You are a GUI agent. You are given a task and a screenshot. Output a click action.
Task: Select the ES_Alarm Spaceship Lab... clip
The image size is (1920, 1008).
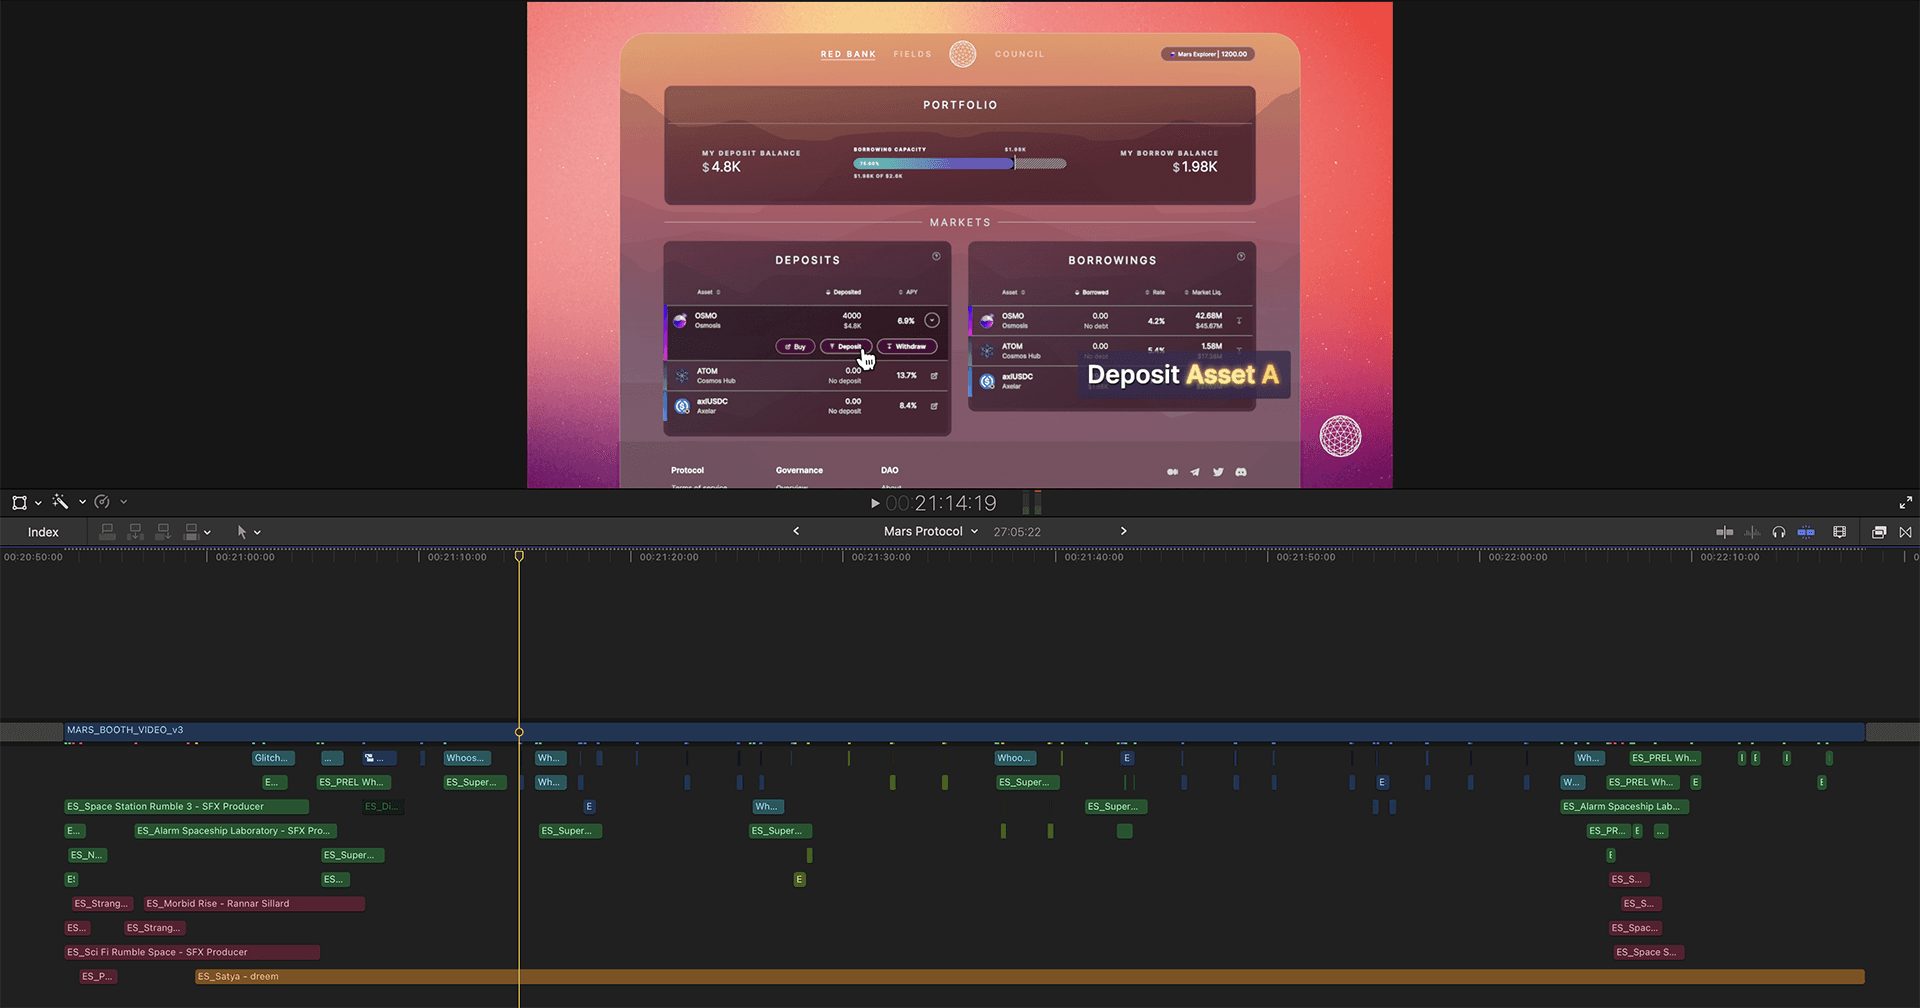[1624, 806]
